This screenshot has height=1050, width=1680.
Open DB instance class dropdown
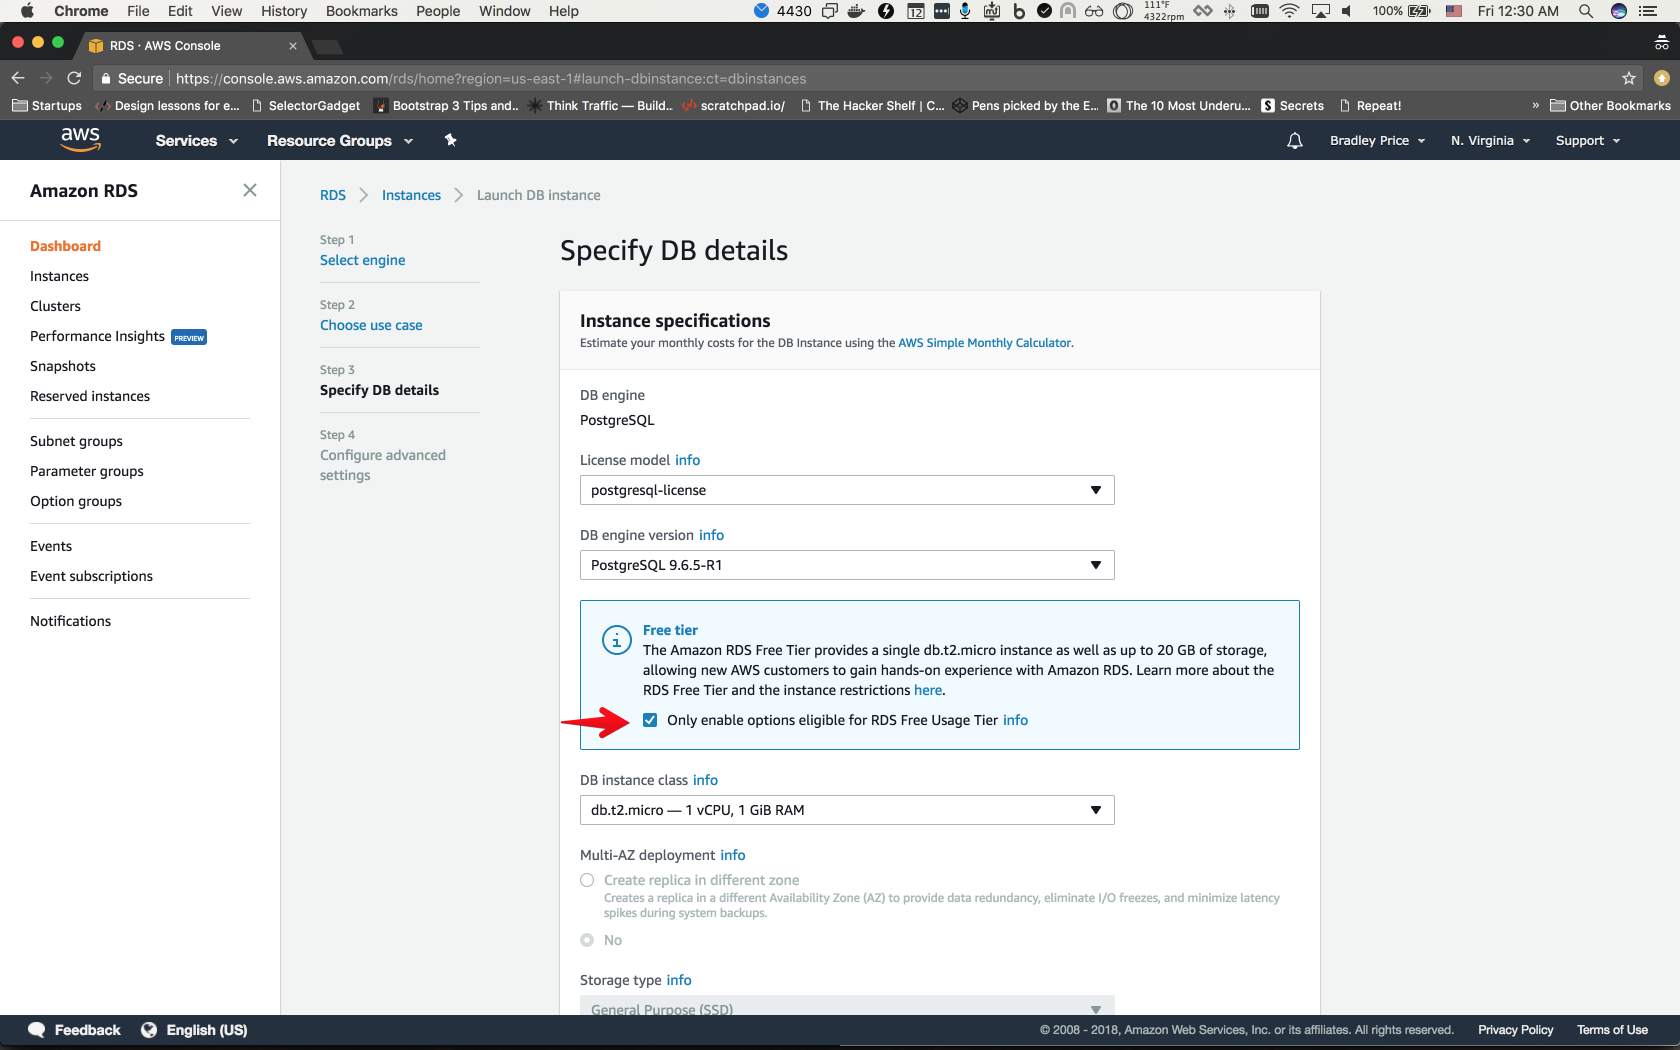coord(847,810)
